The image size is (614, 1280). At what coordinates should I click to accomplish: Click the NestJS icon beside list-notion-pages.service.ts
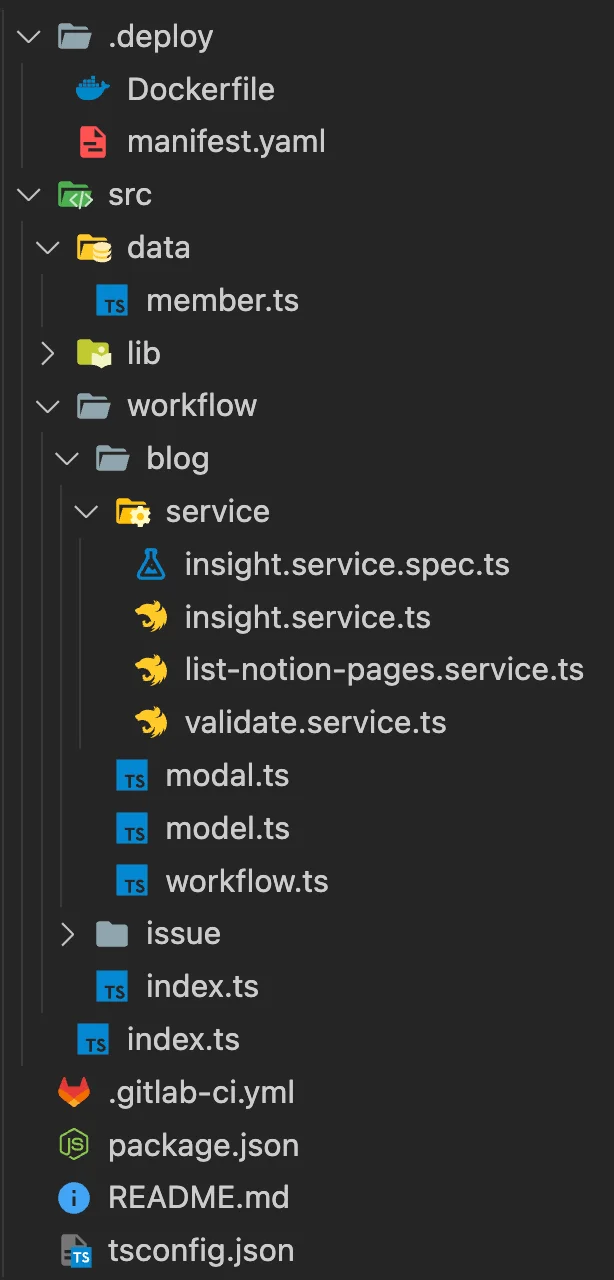click(151, 670)
